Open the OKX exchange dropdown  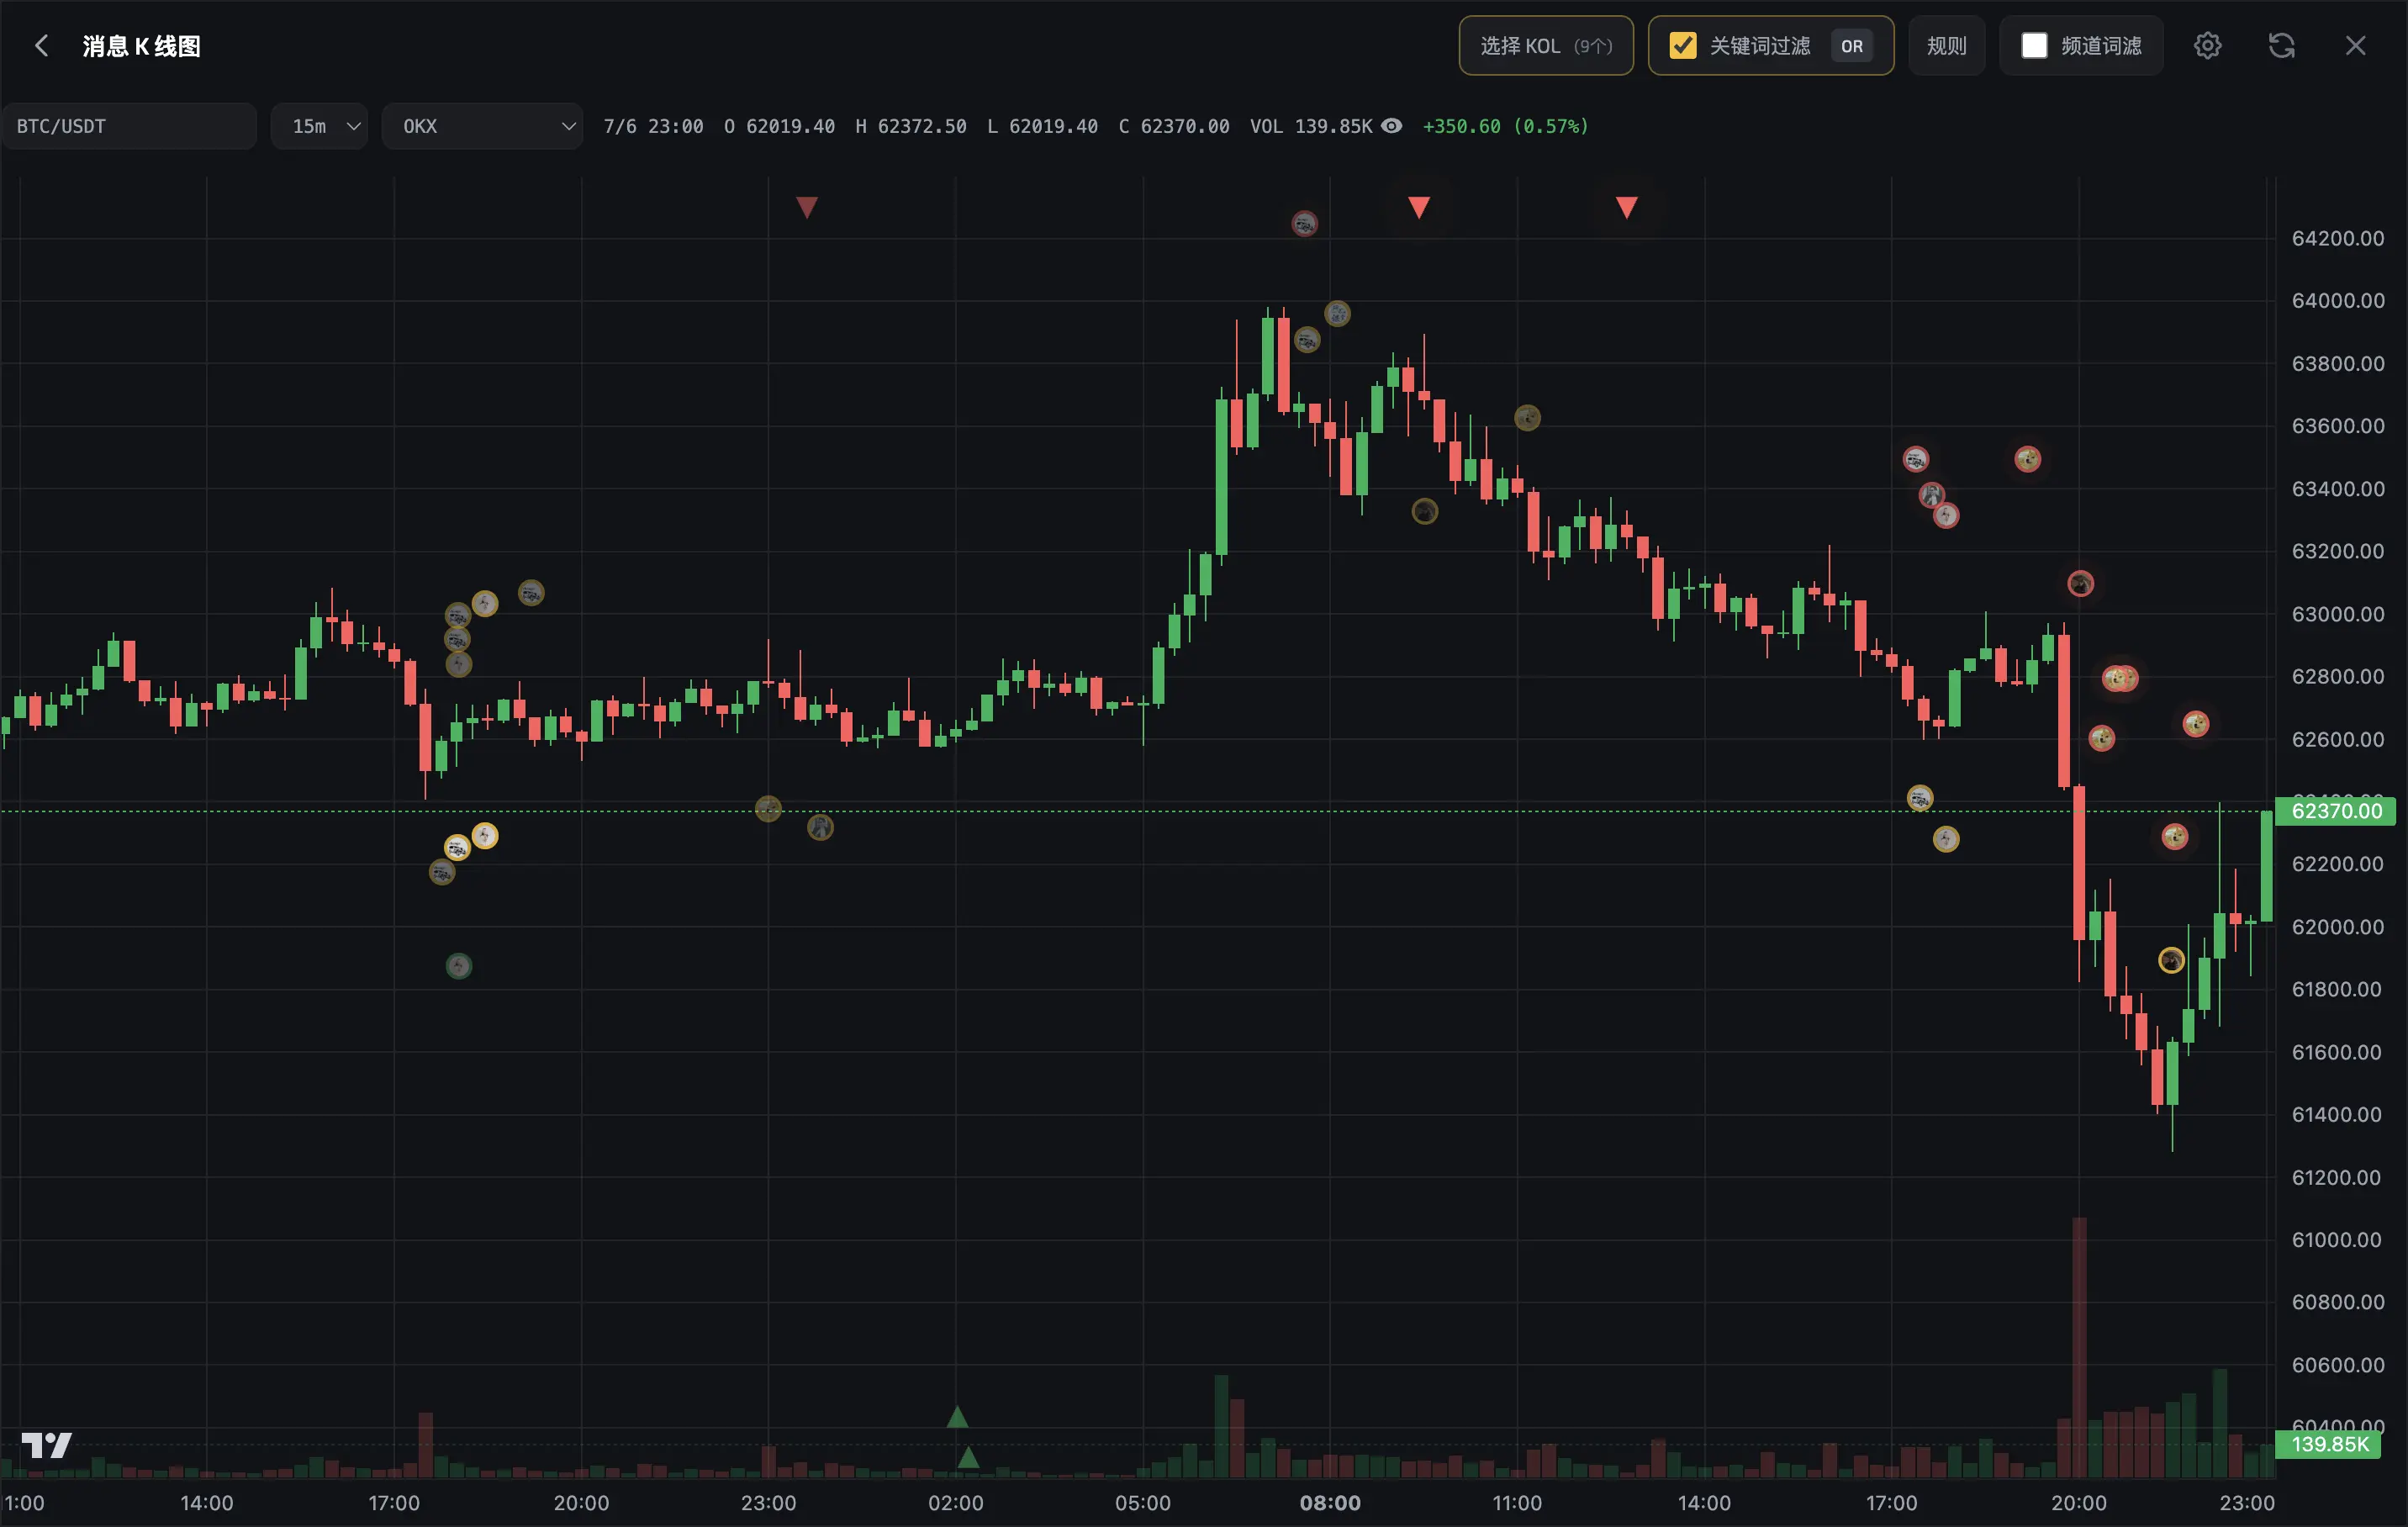click(482, 126)
